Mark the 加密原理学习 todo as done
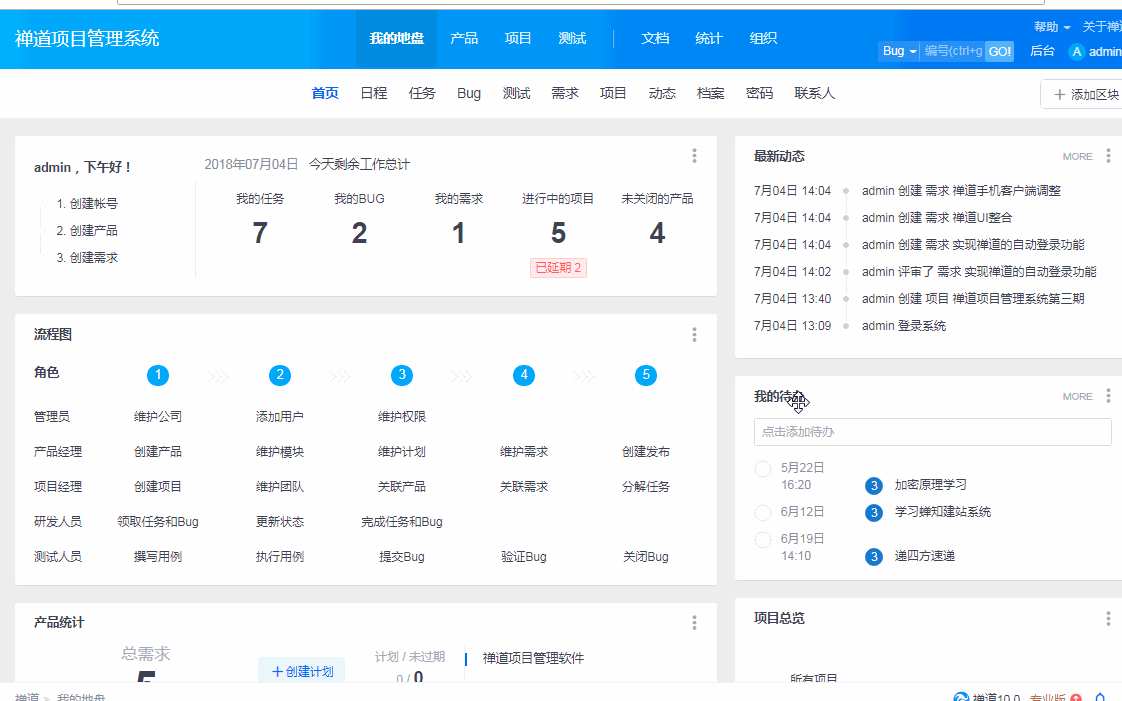1122x701 pixels. 763,469
